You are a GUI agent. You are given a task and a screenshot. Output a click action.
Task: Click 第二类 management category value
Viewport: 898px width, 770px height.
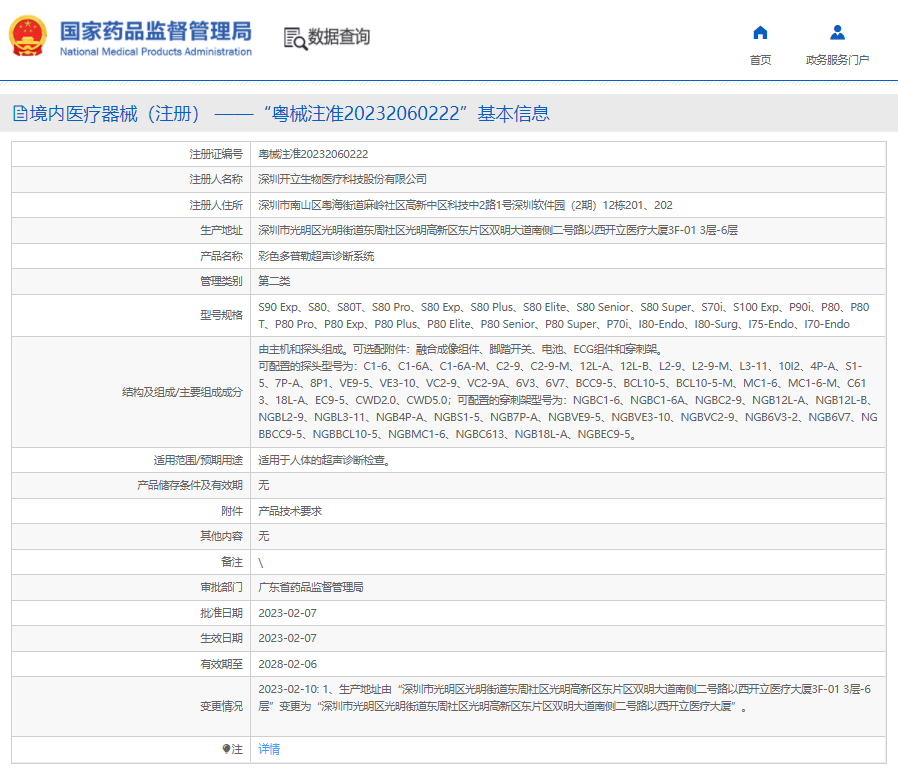coord(274,281)
